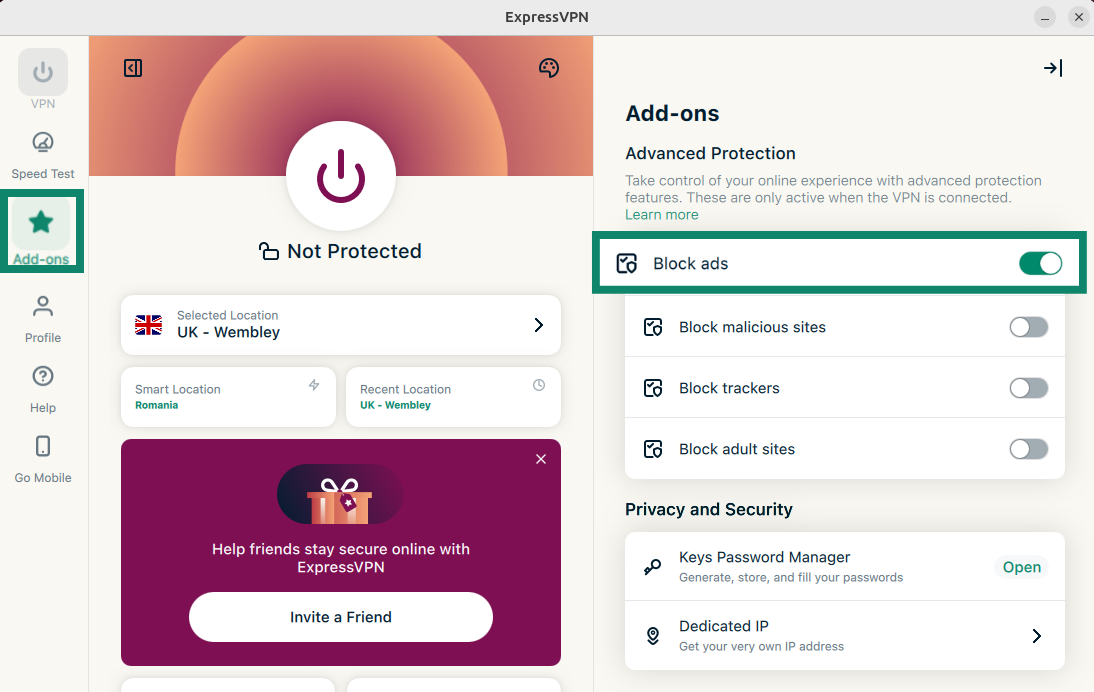Select the Add-ons sidebar tab
The image size is (1094, 692).
pos(41,223)
